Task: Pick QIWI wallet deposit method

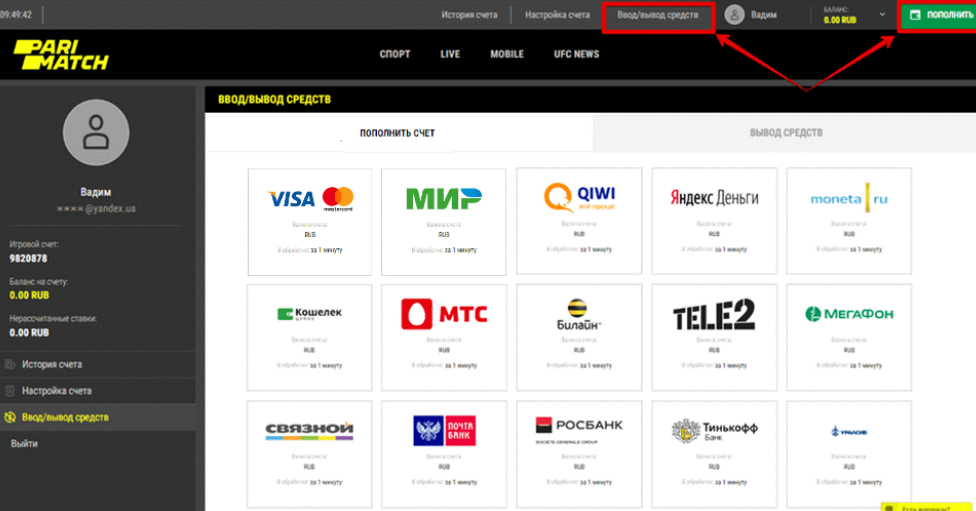Action: [579, 221]
